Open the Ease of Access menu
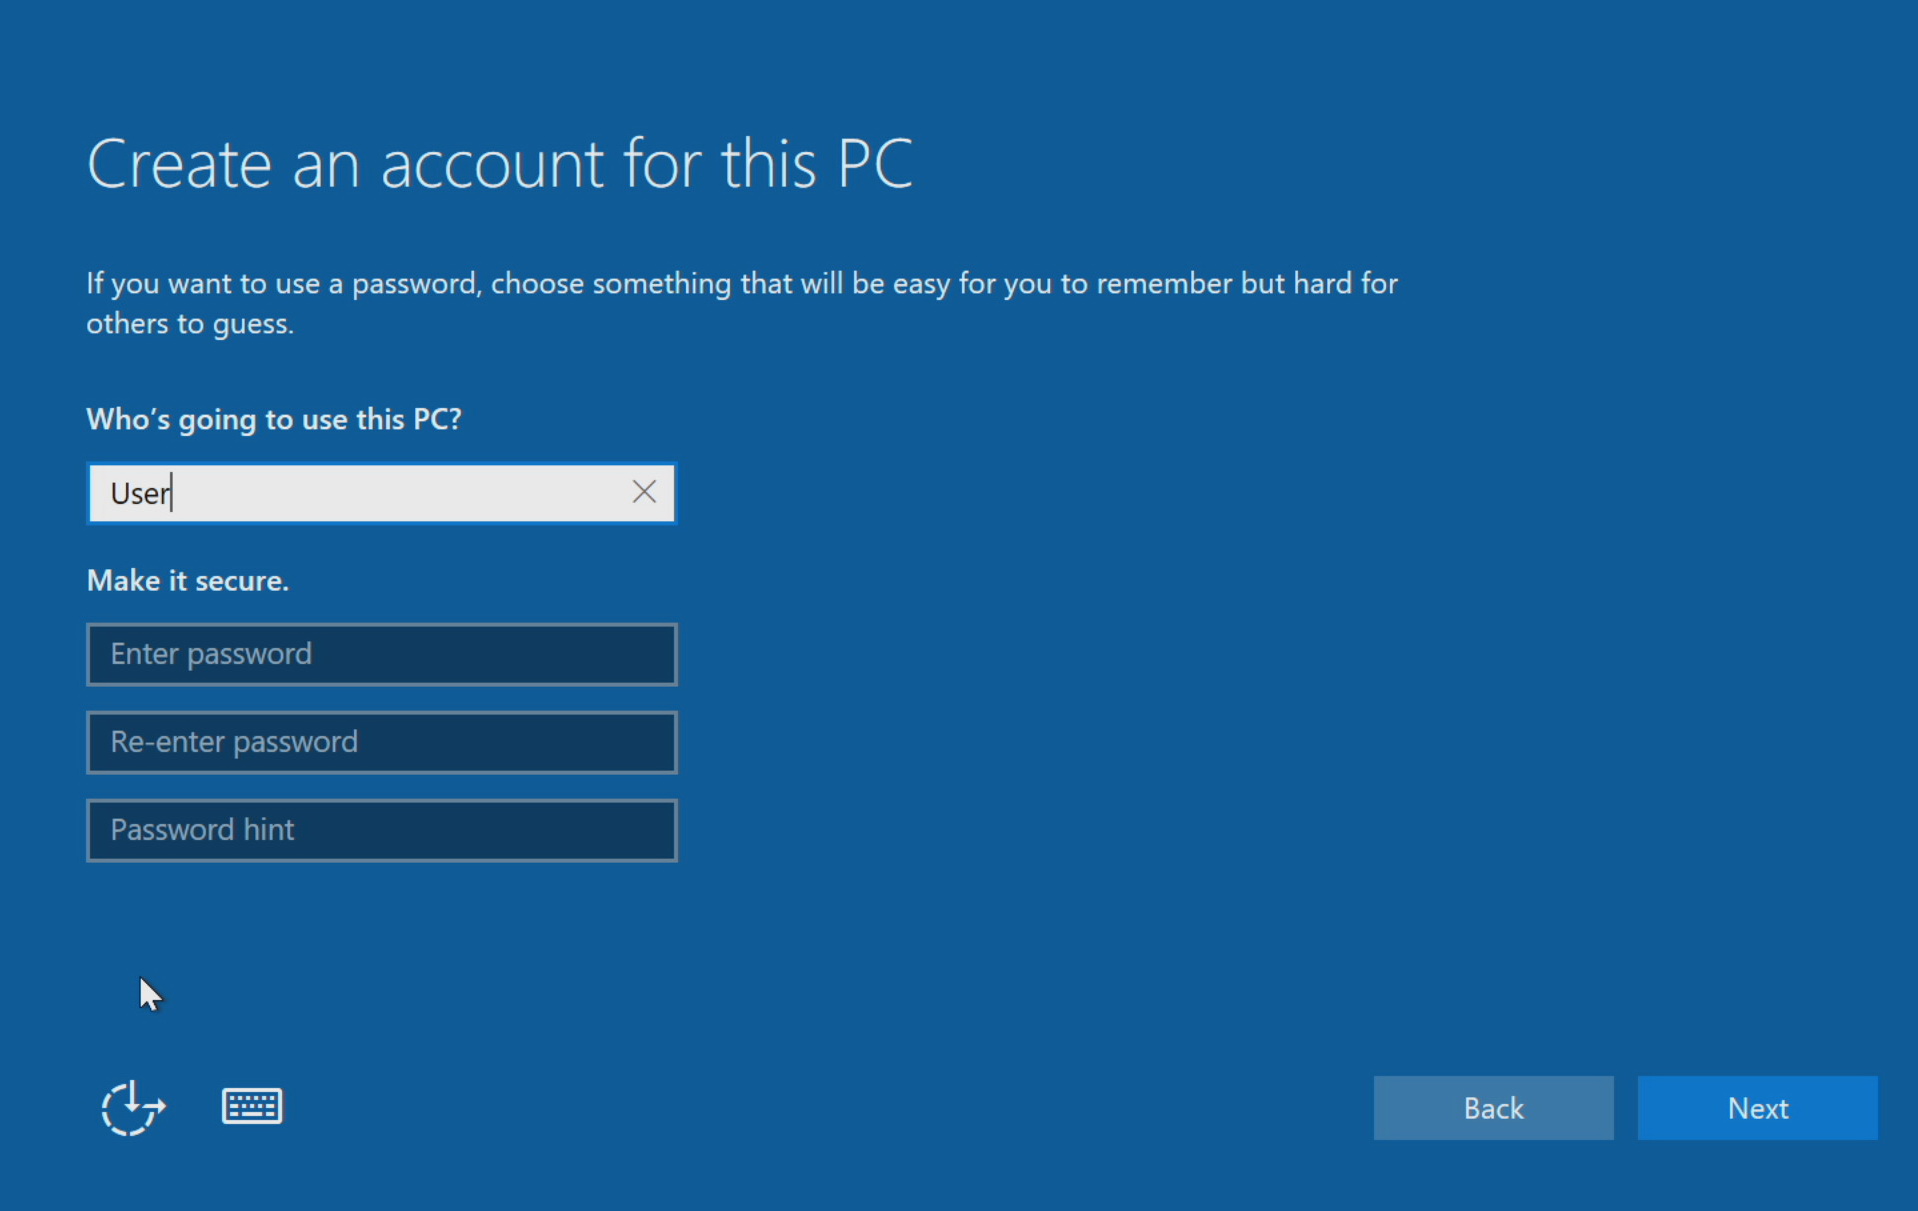 [x=133, y=1108]
